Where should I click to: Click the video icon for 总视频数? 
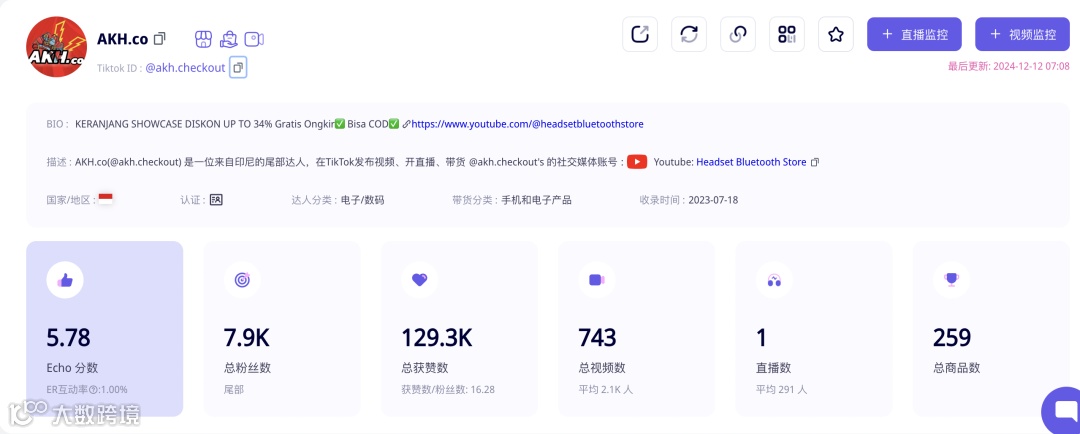coord(596,280)
